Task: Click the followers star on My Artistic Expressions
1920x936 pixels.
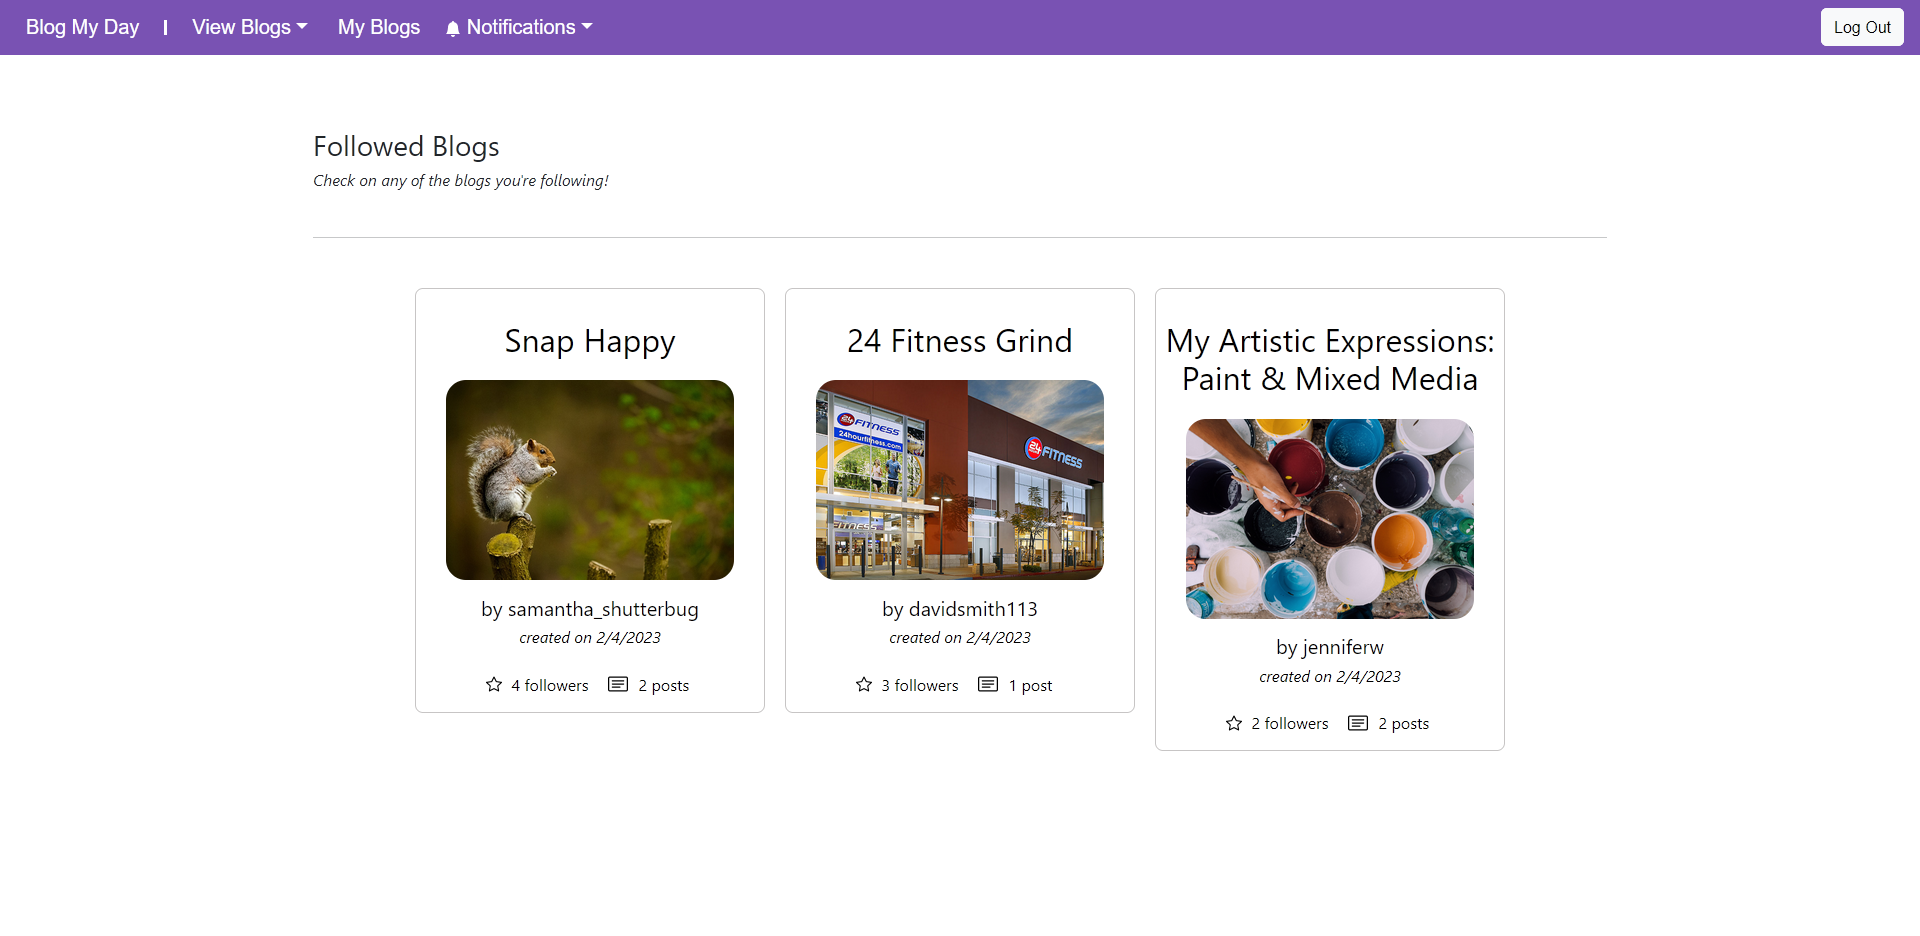Action: [x=1233, y=723]
